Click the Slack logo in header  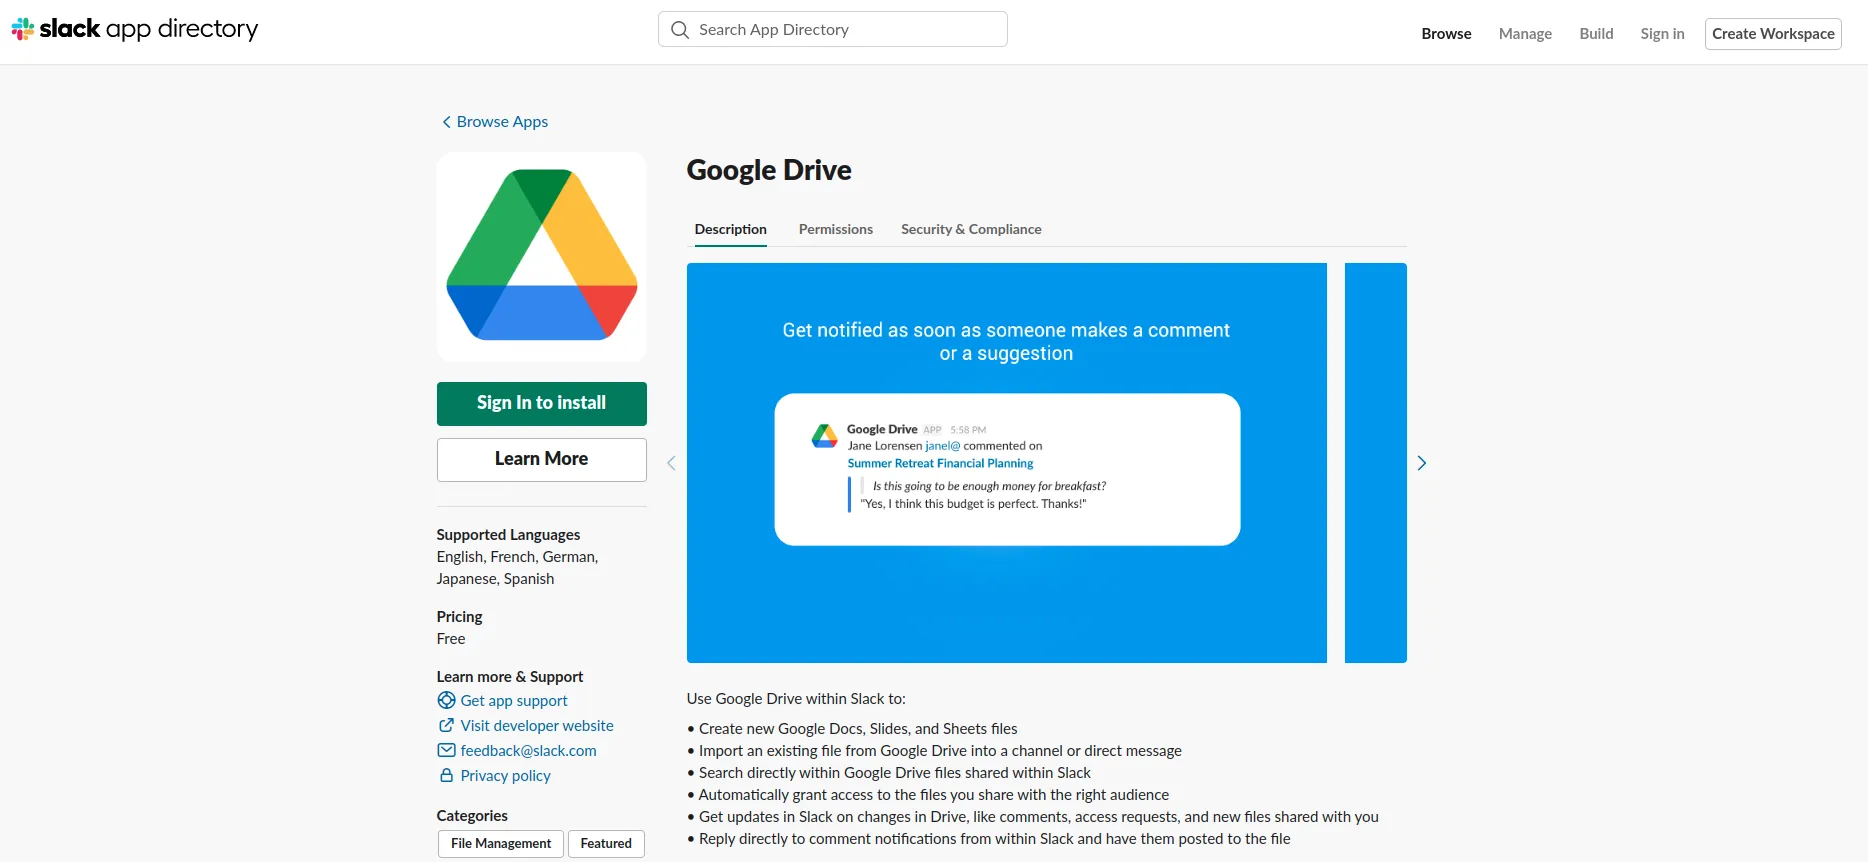pyautogui.click(x=23, y=30)
